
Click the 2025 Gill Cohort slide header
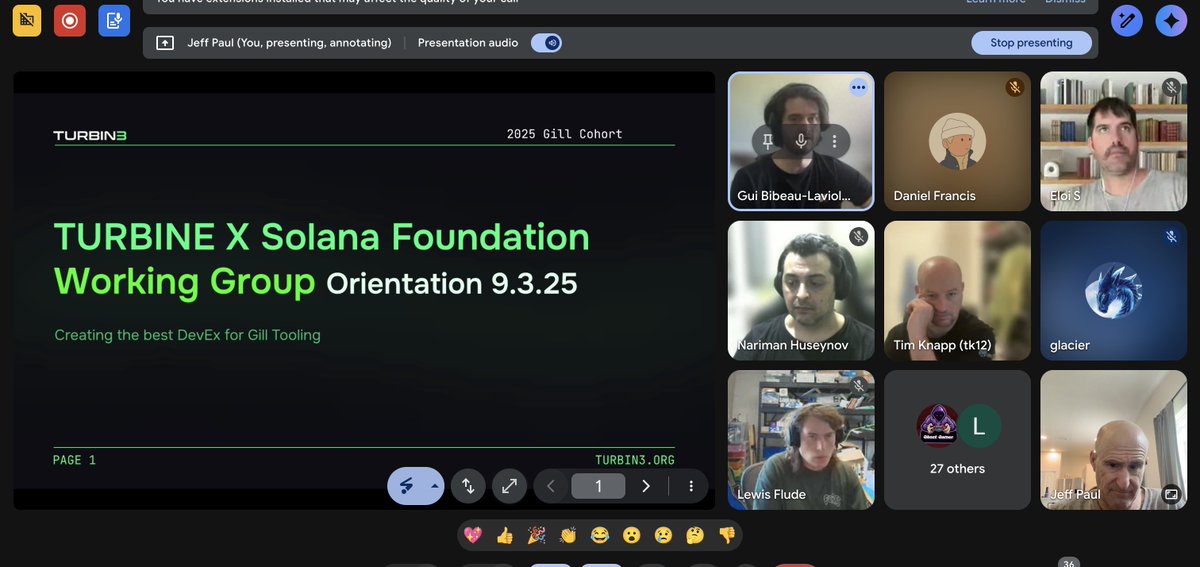565,134
